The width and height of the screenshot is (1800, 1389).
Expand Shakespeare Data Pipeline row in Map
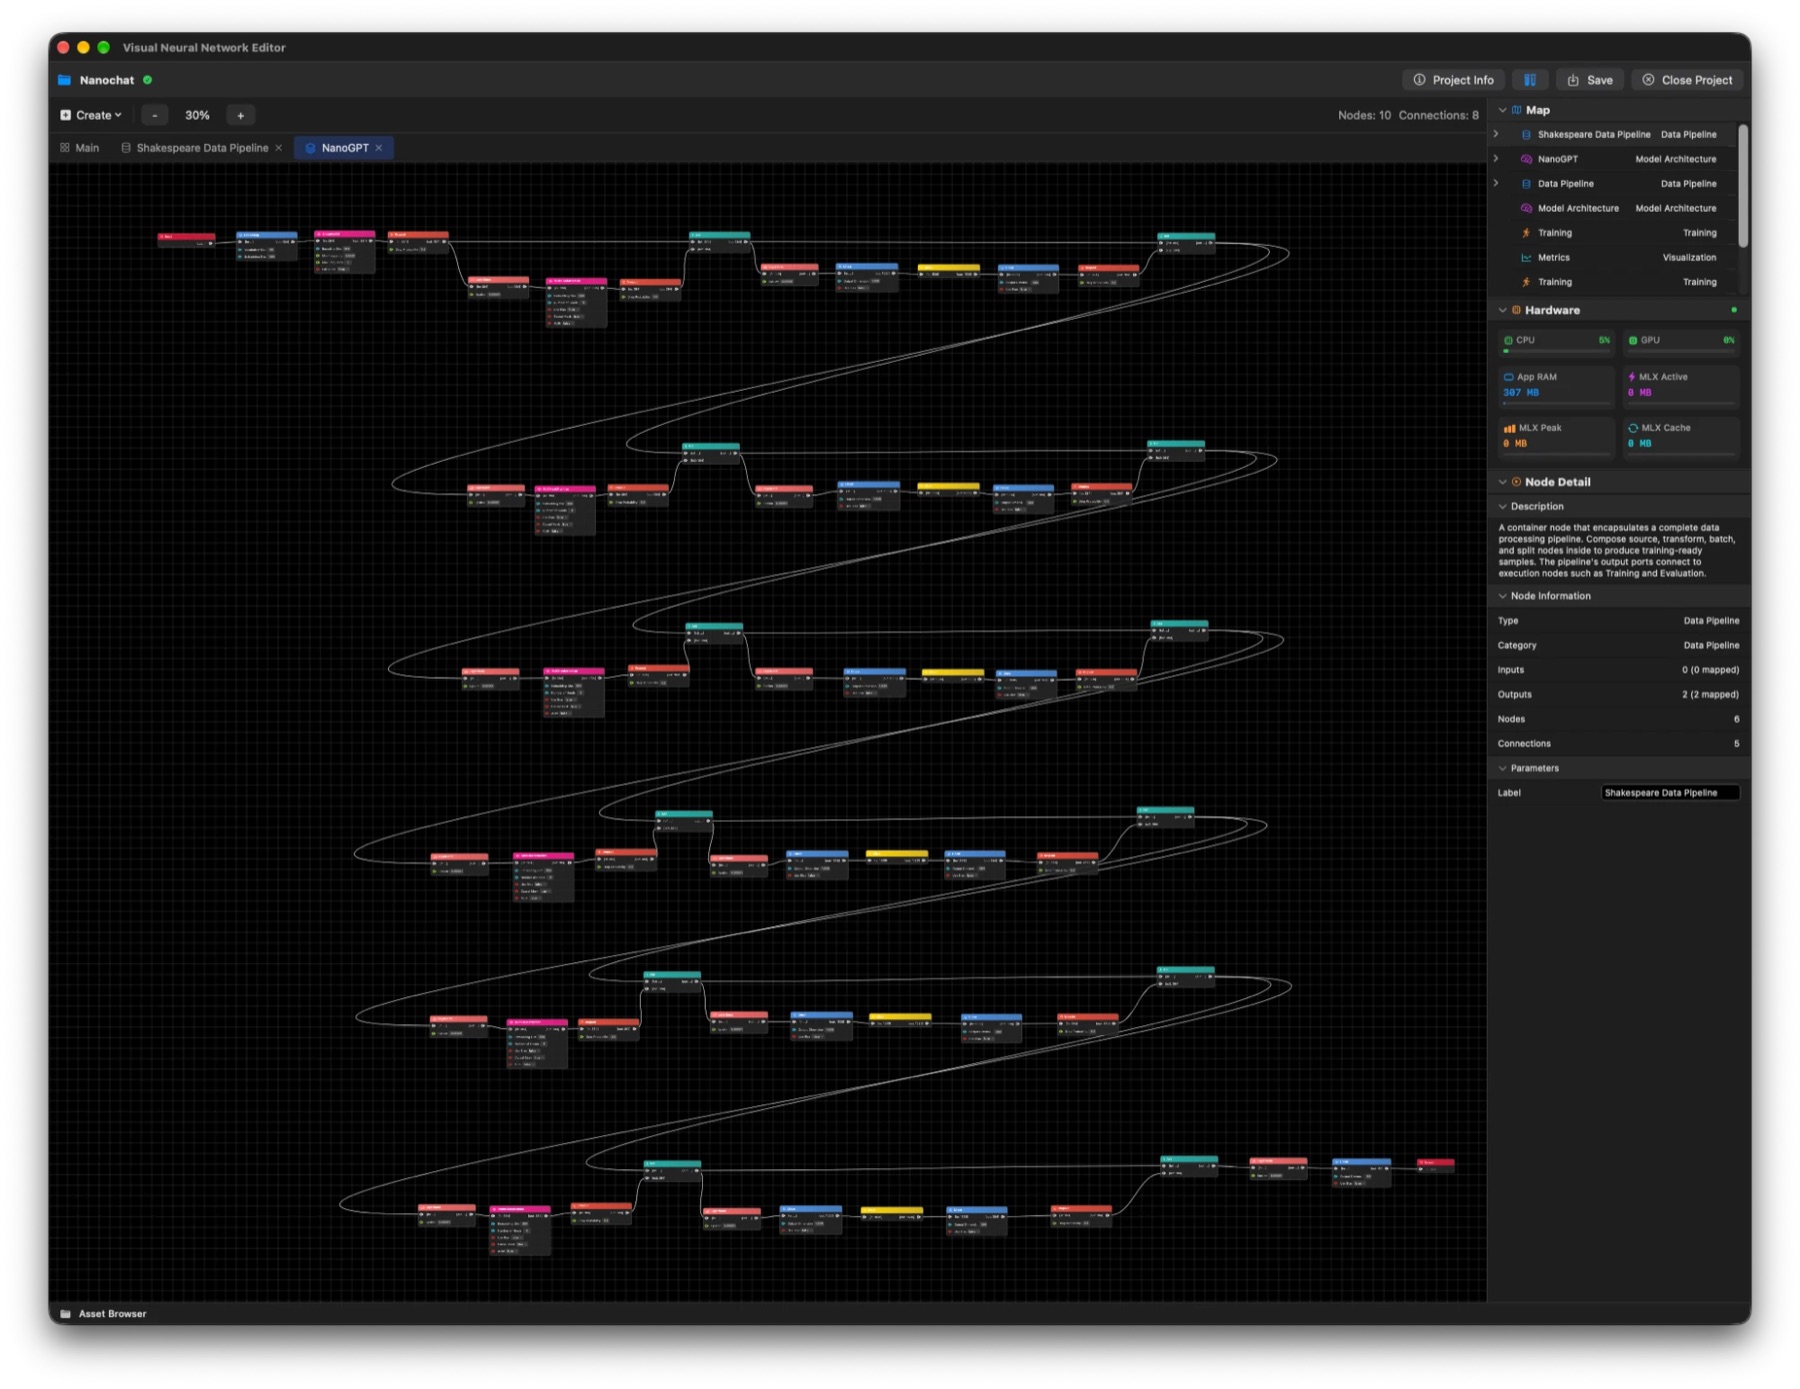(1497, 134)
